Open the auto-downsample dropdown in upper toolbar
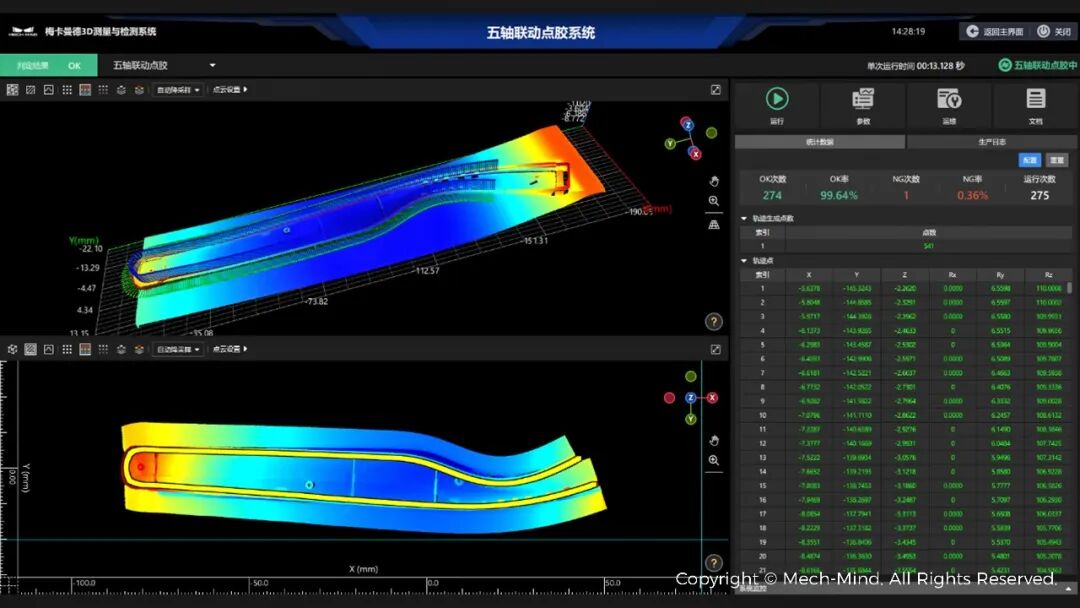1080x608 pixels. [178, 90]
